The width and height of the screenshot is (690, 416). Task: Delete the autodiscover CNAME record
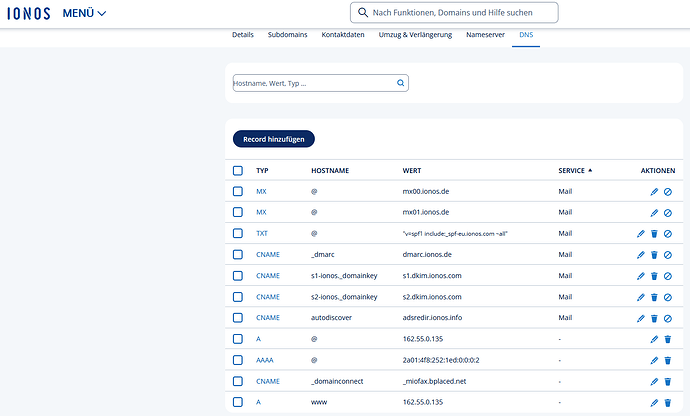tap(654, 317)
